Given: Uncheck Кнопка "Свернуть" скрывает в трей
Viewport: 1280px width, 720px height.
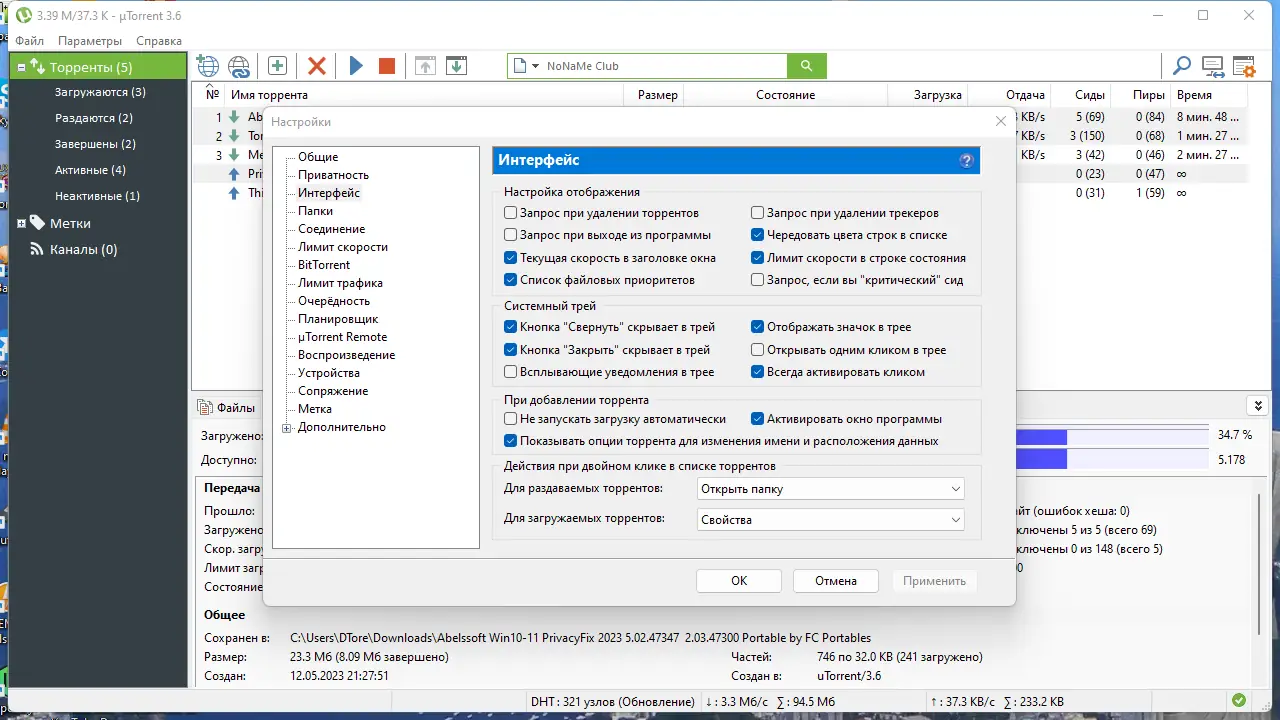Looking at the screenshot, I should coord(511,327).
